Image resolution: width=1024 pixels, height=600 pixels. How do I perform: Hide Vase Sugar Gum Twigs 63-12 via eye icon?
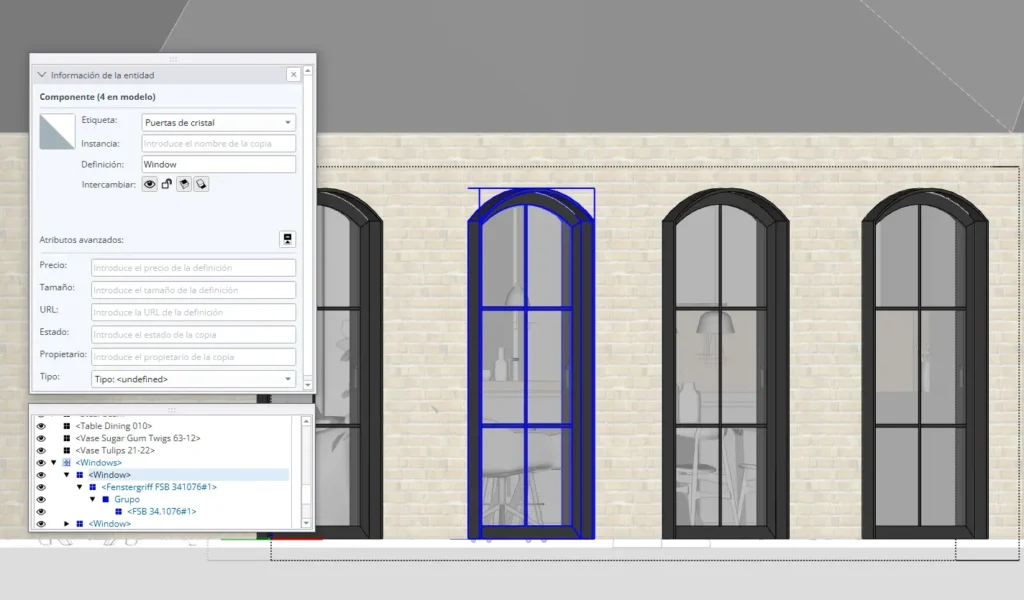[x=41, y=438]
